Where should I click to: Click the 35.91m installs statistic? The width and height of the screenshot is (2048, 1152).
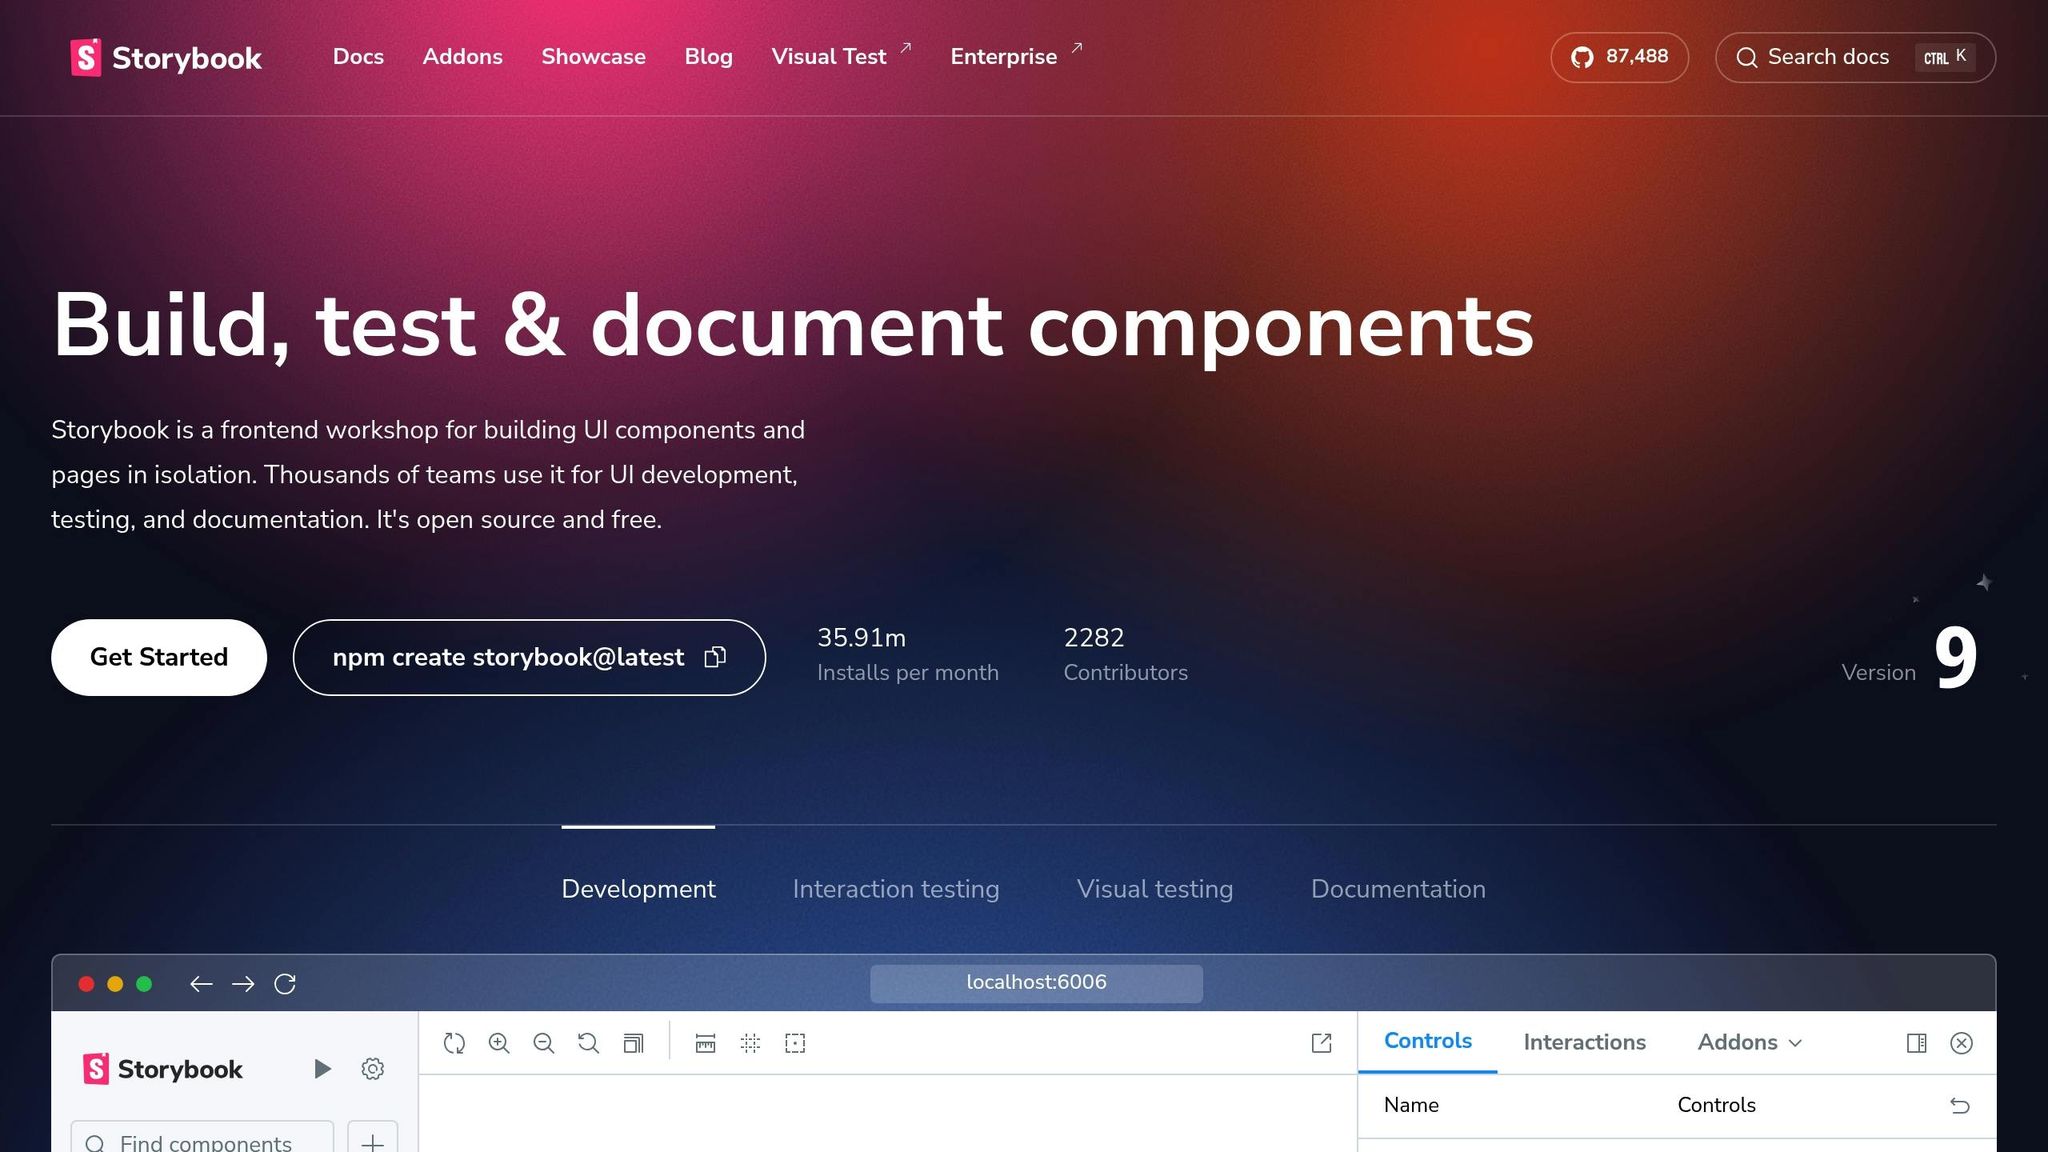tap(907, 654)
